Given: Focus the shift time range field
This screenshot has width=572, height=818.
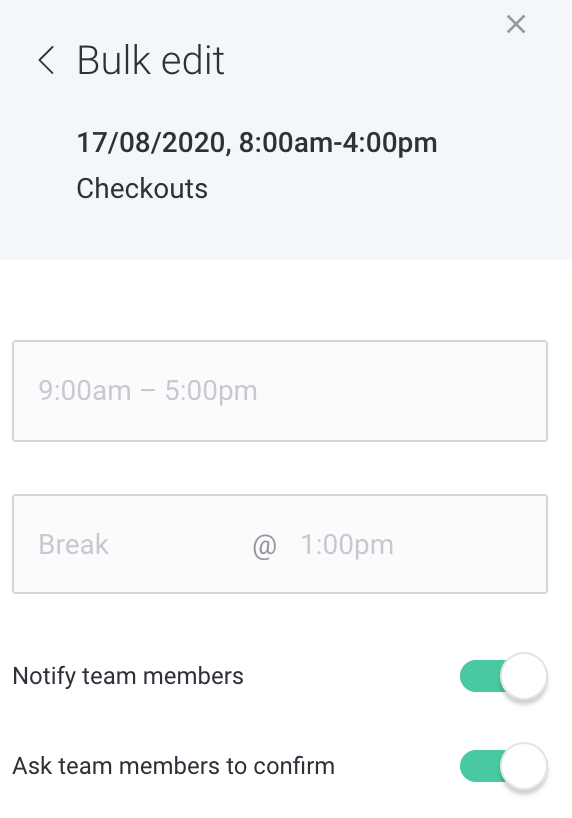Looking at the screenshot, I should [280, 391].
